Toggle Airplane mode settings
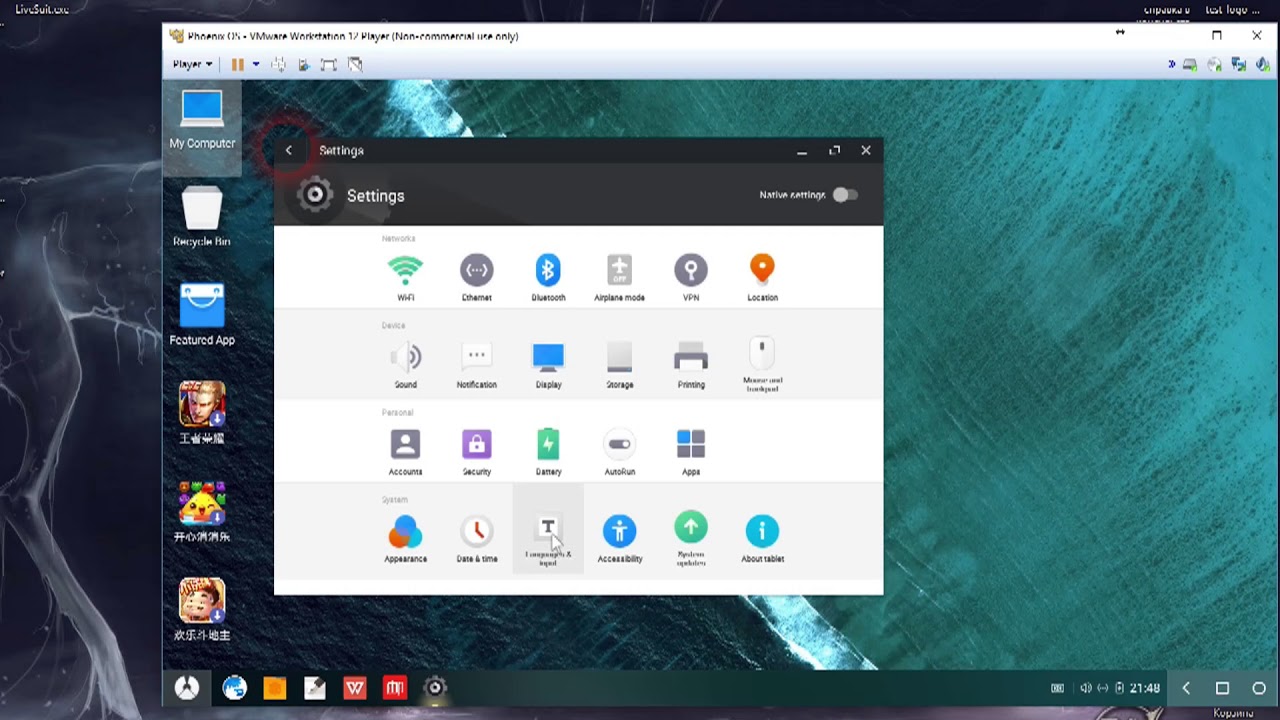This screenshot has height=720, width=1280. pos(619,269)
